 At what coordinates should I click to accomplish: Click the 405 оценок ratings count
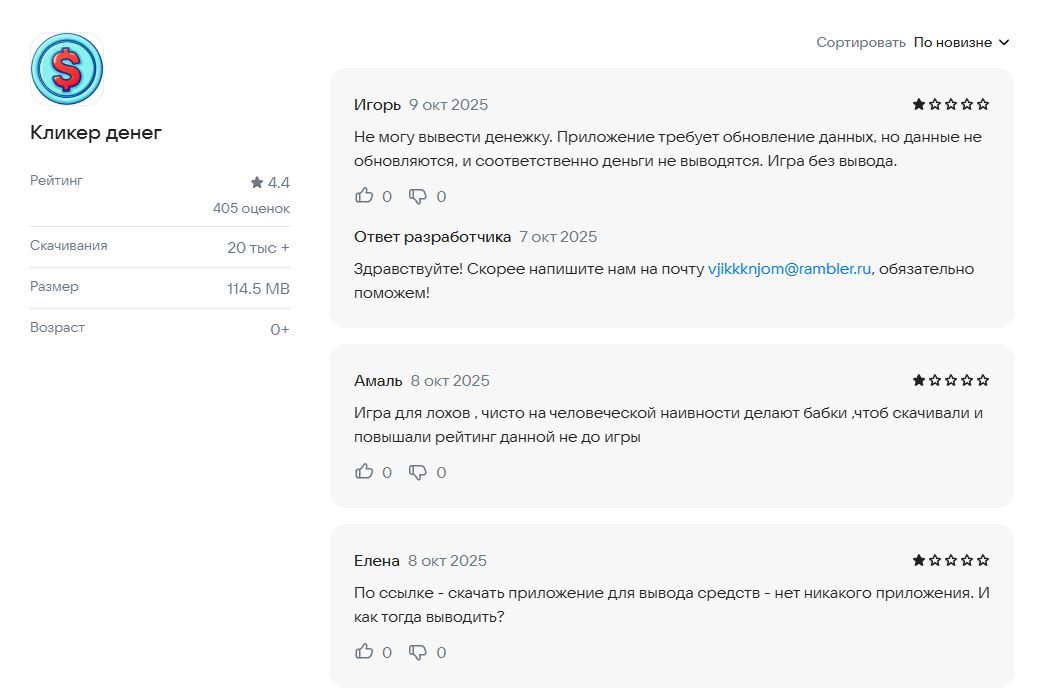click(251, 209)
